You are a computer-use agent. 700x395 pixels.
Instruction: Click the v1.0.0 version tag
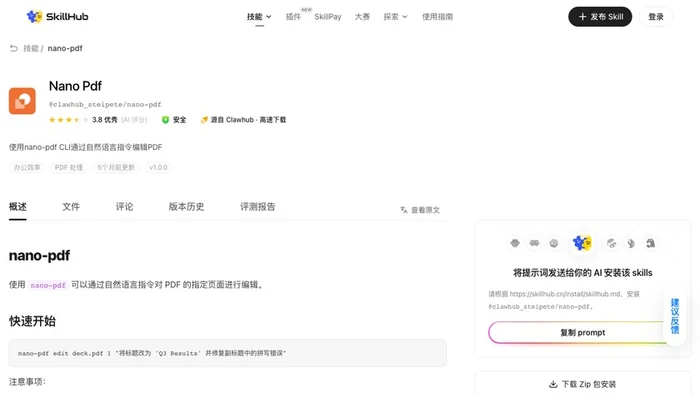pos(158,167)
